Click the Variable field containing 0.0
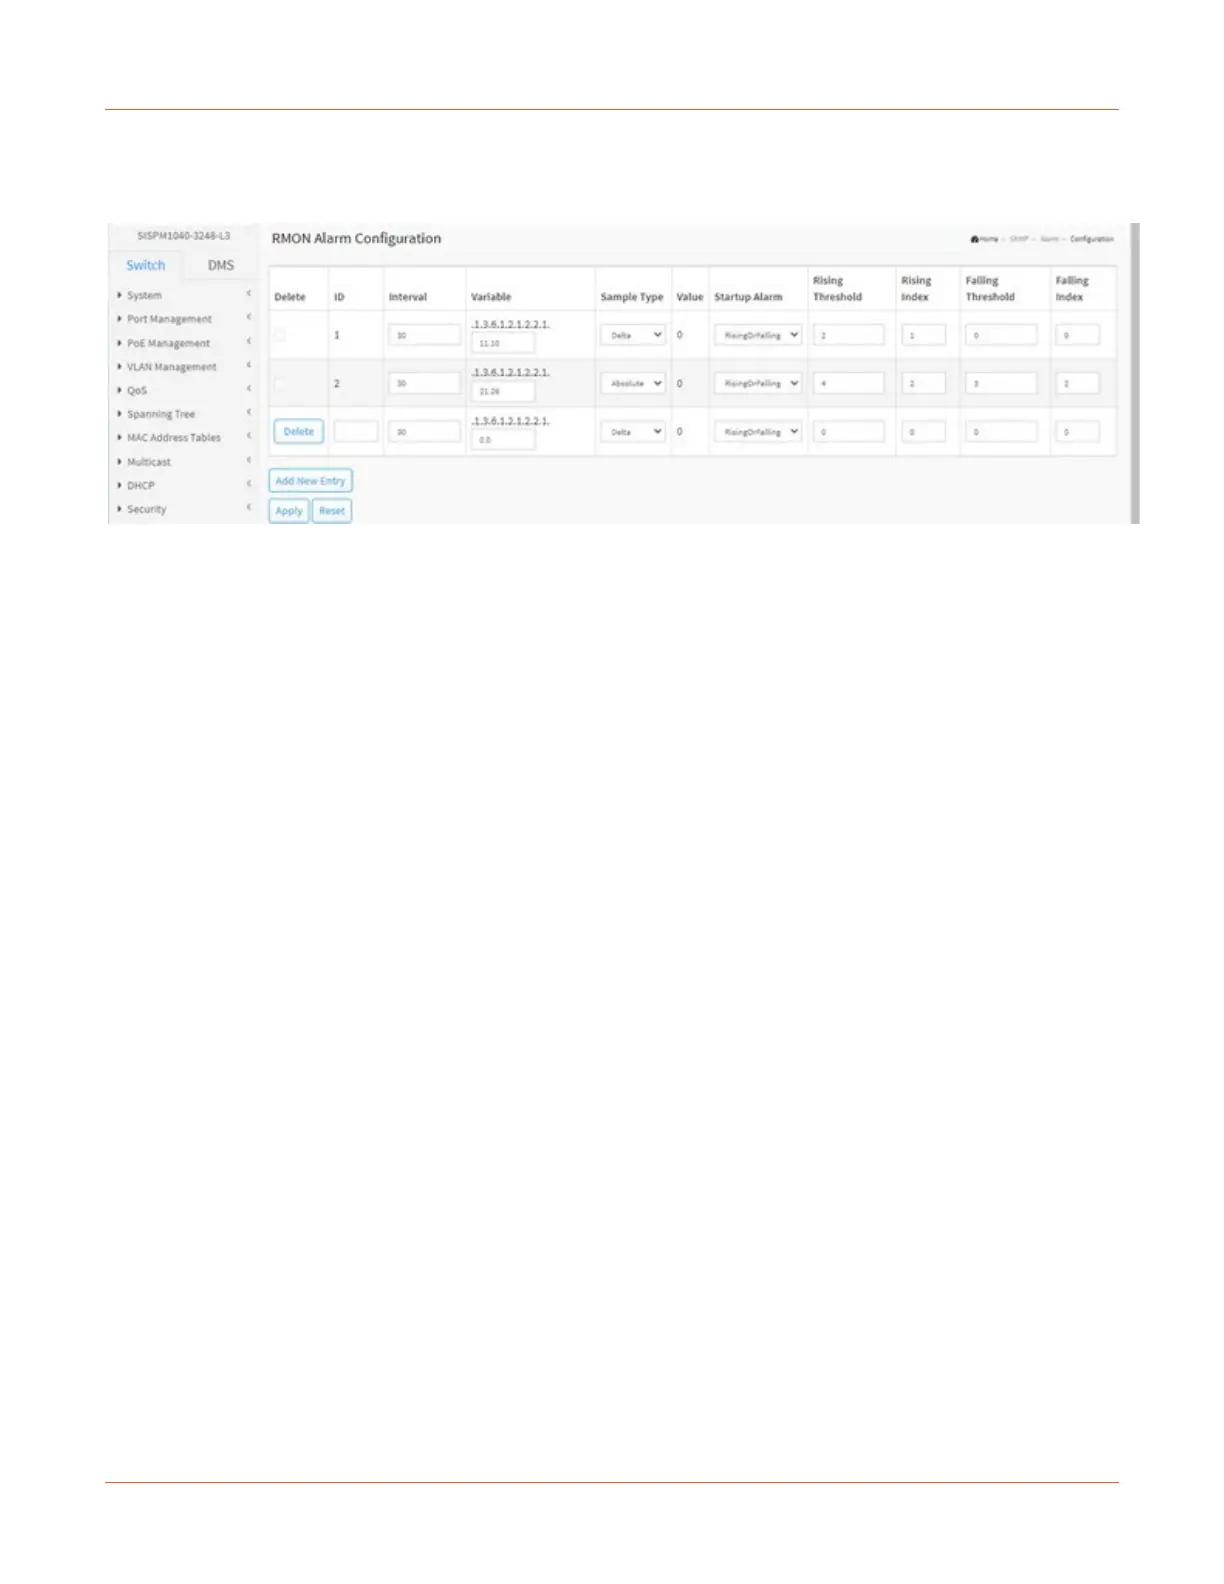The image size is (1224, 1584). tap(503, 439)
